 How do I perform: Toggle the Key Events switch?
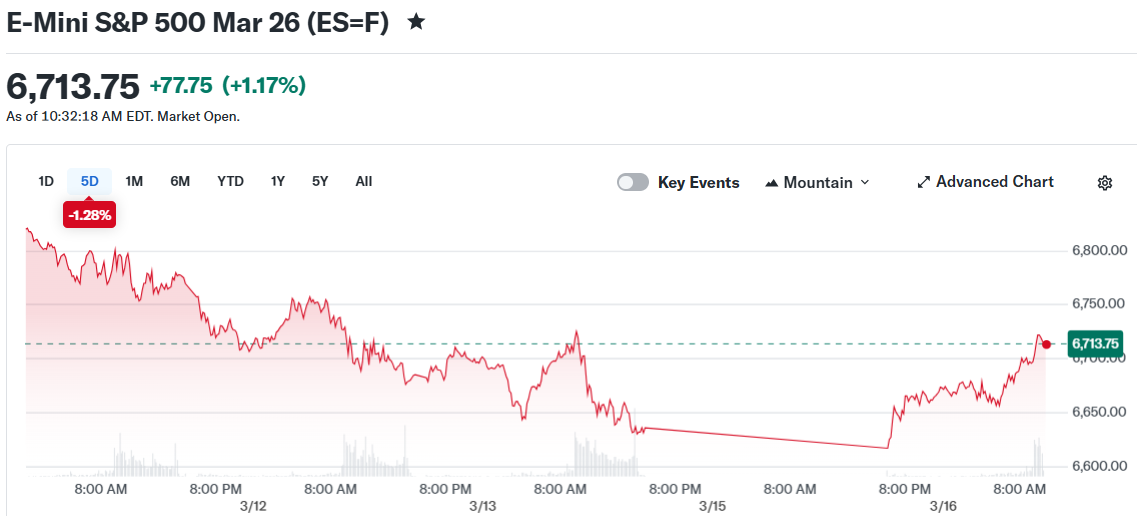click(633, 182)
